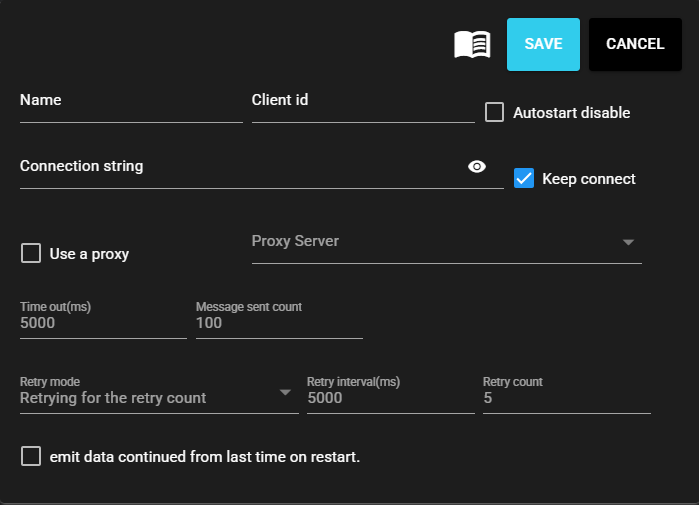Click the CANCEL button
The image size is (699, 505).
635,44
